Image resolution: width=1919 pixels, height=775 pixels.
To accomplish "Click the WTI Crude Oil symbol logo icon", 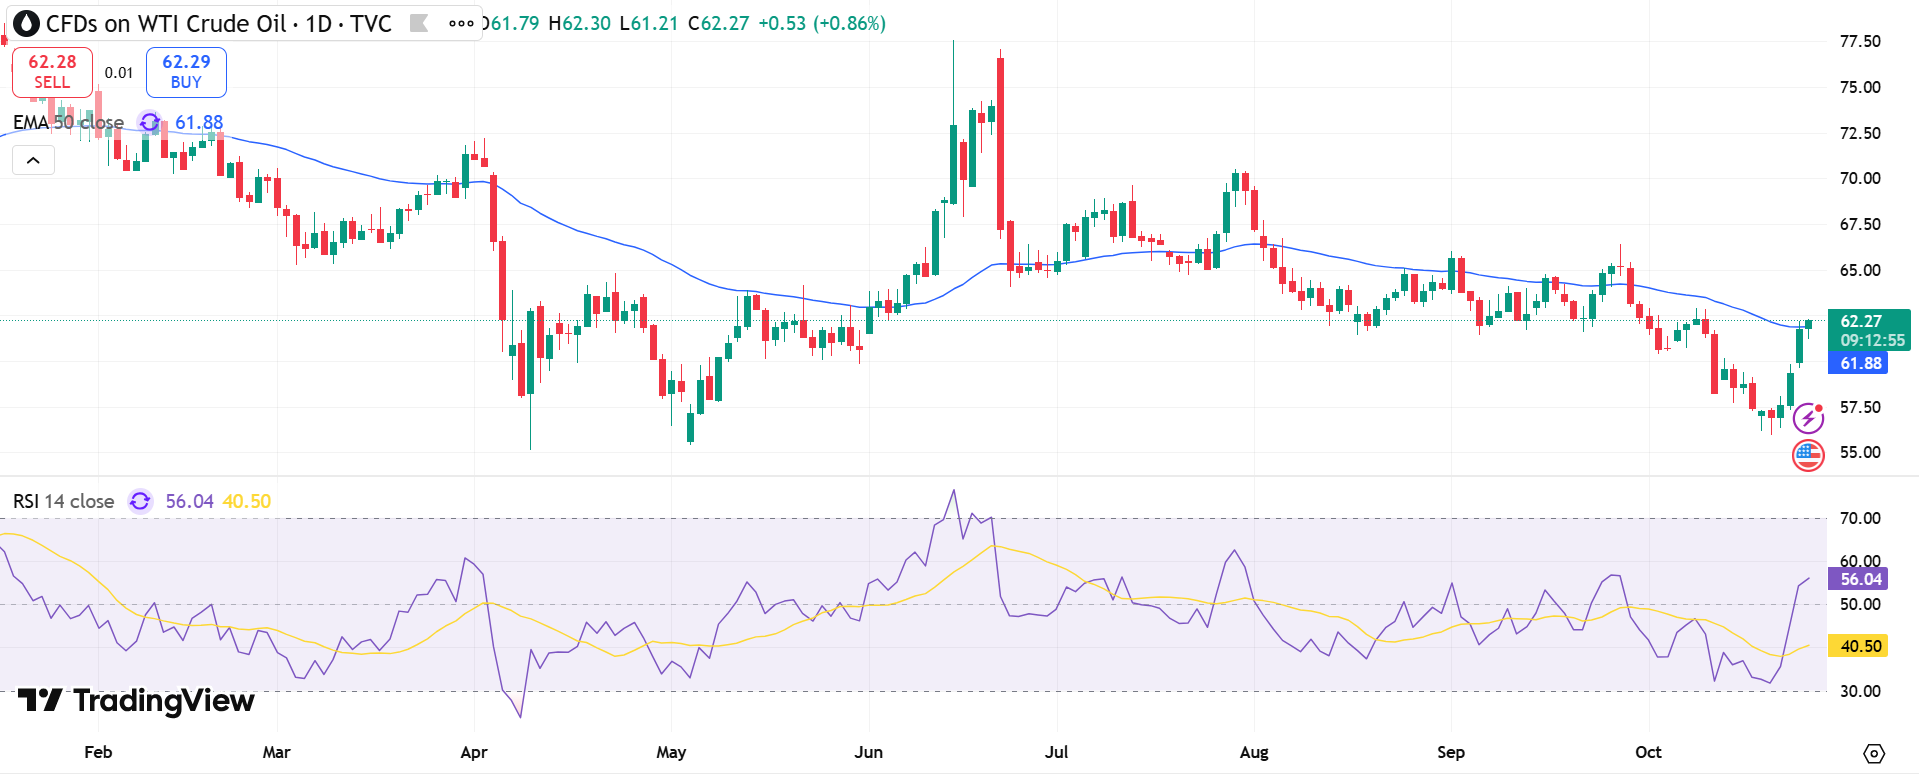I will [x=27, y=23].
